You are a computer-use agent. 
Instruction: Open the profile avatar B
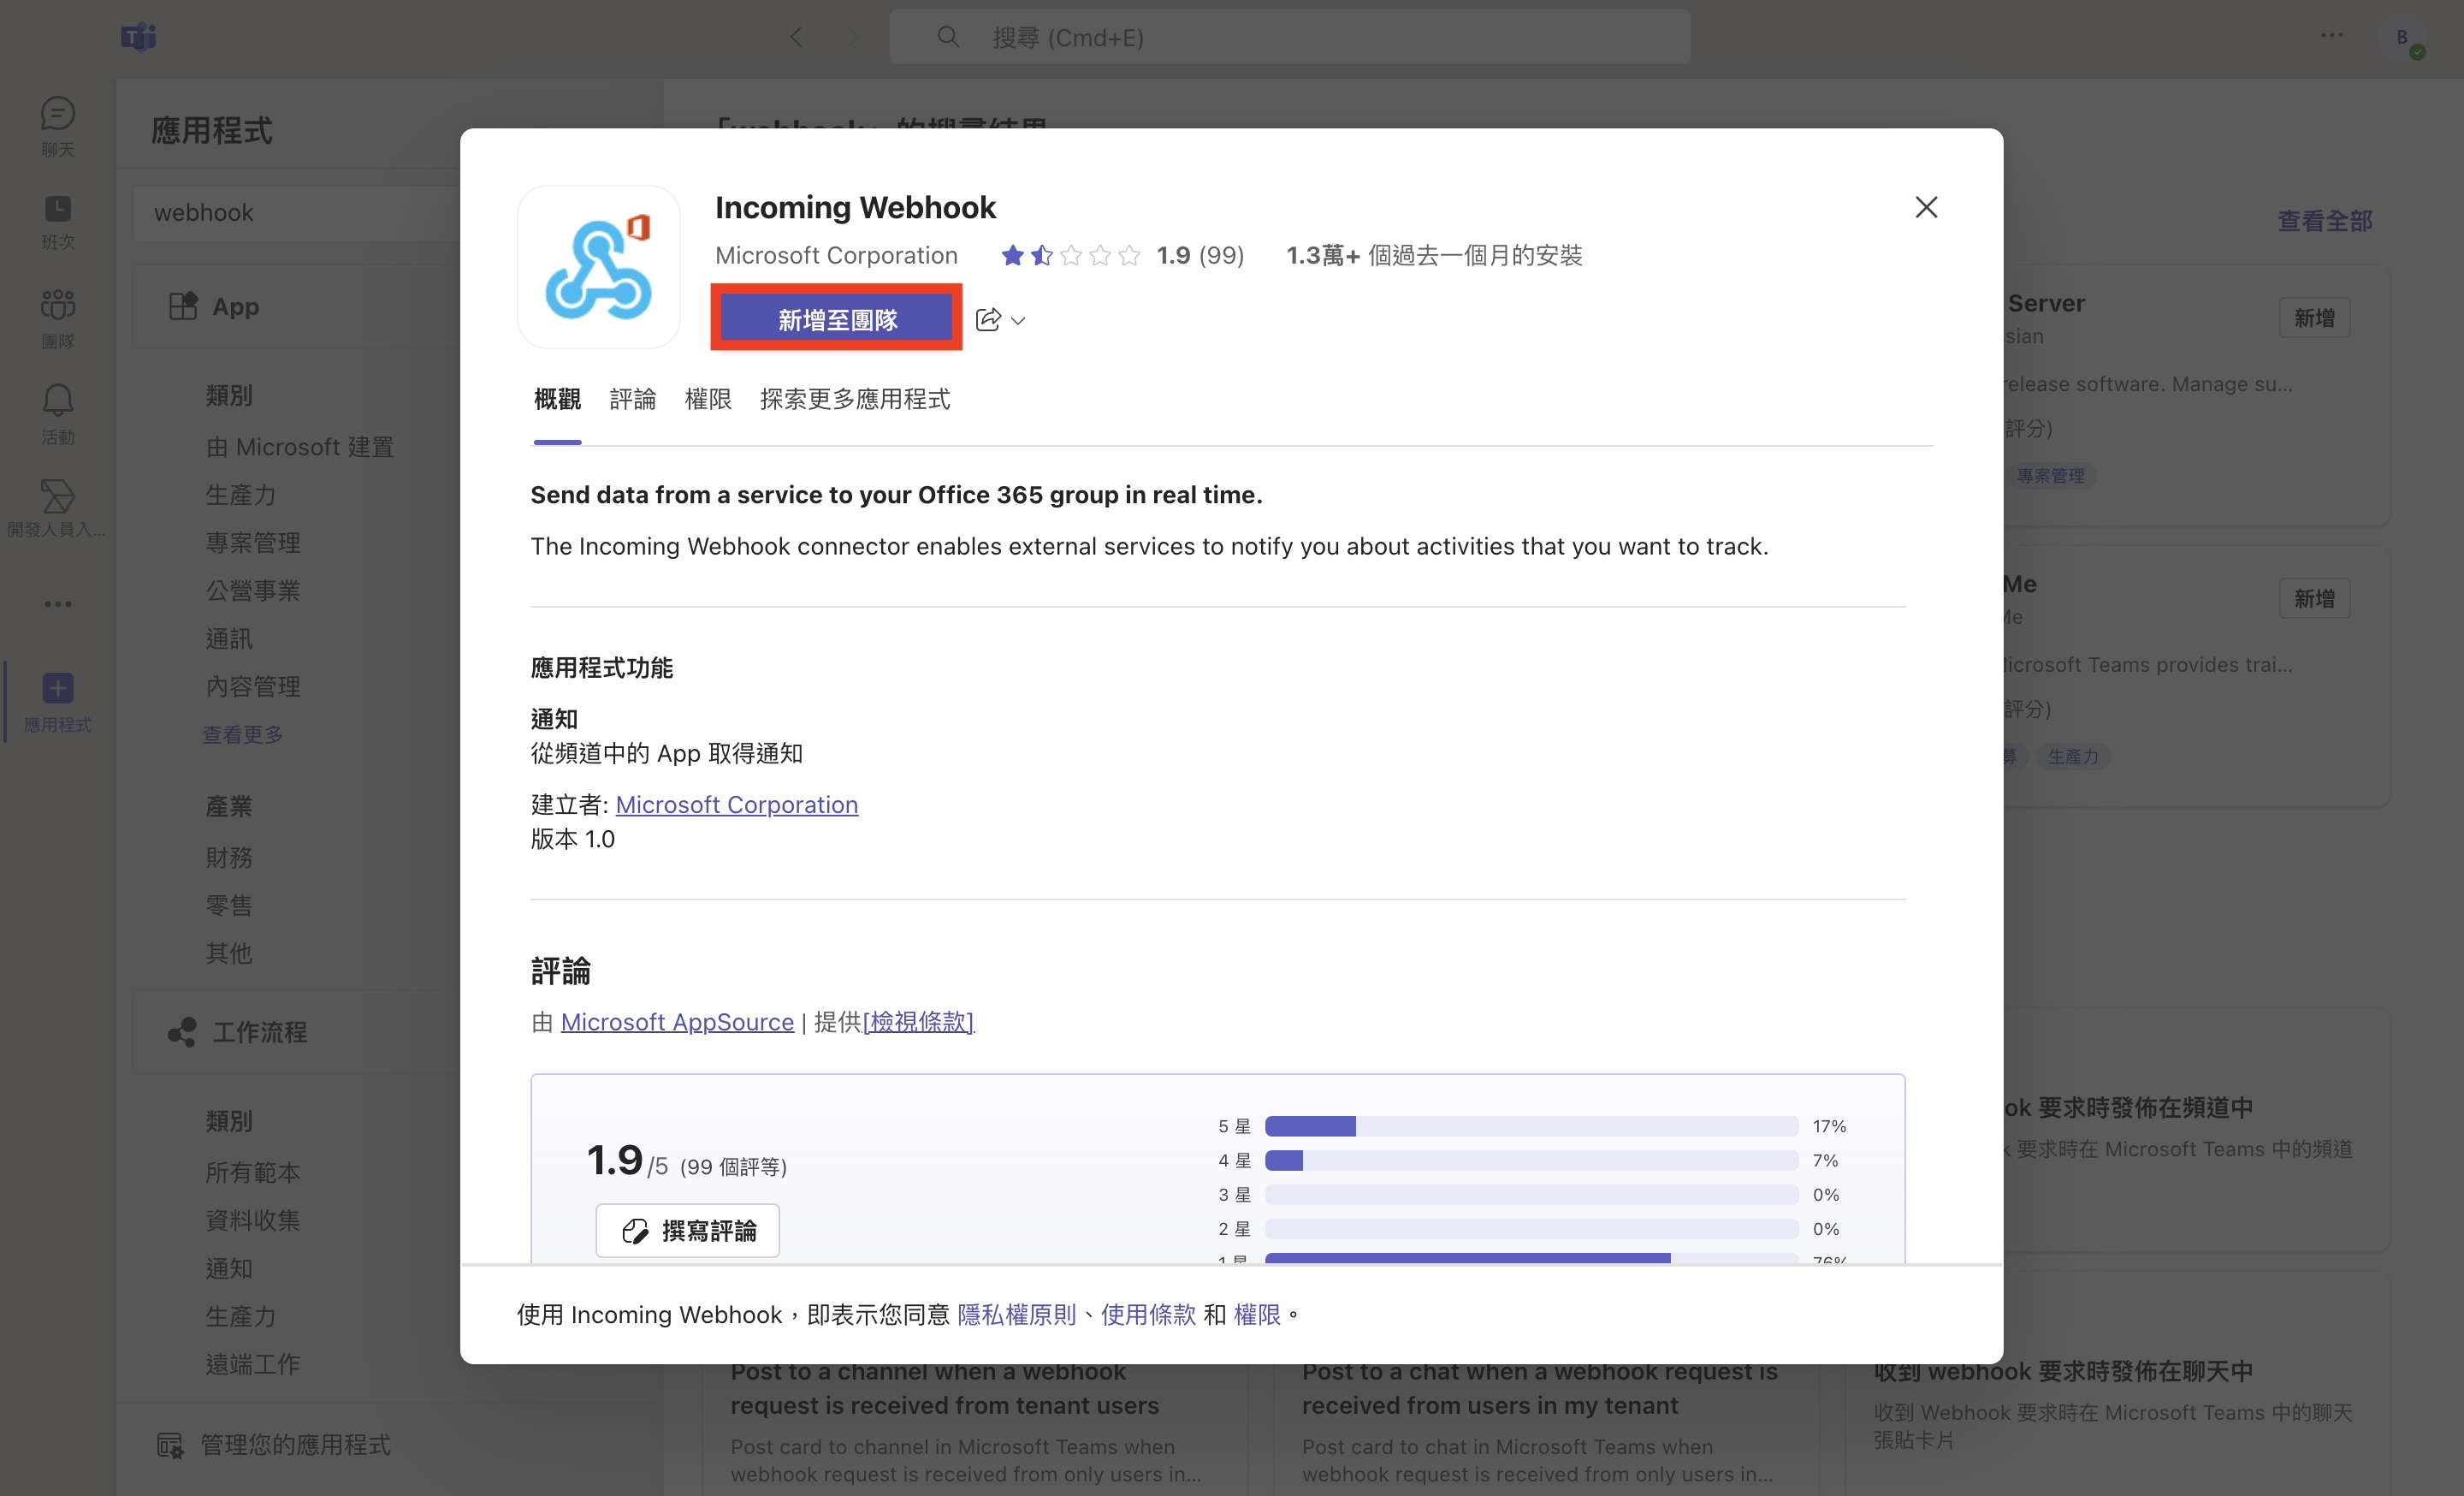2403,38
